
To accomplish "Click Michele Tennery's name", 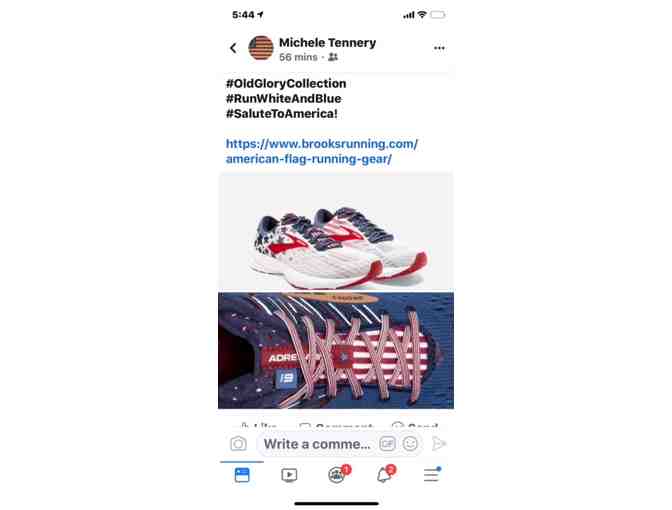I will [327, 42].
